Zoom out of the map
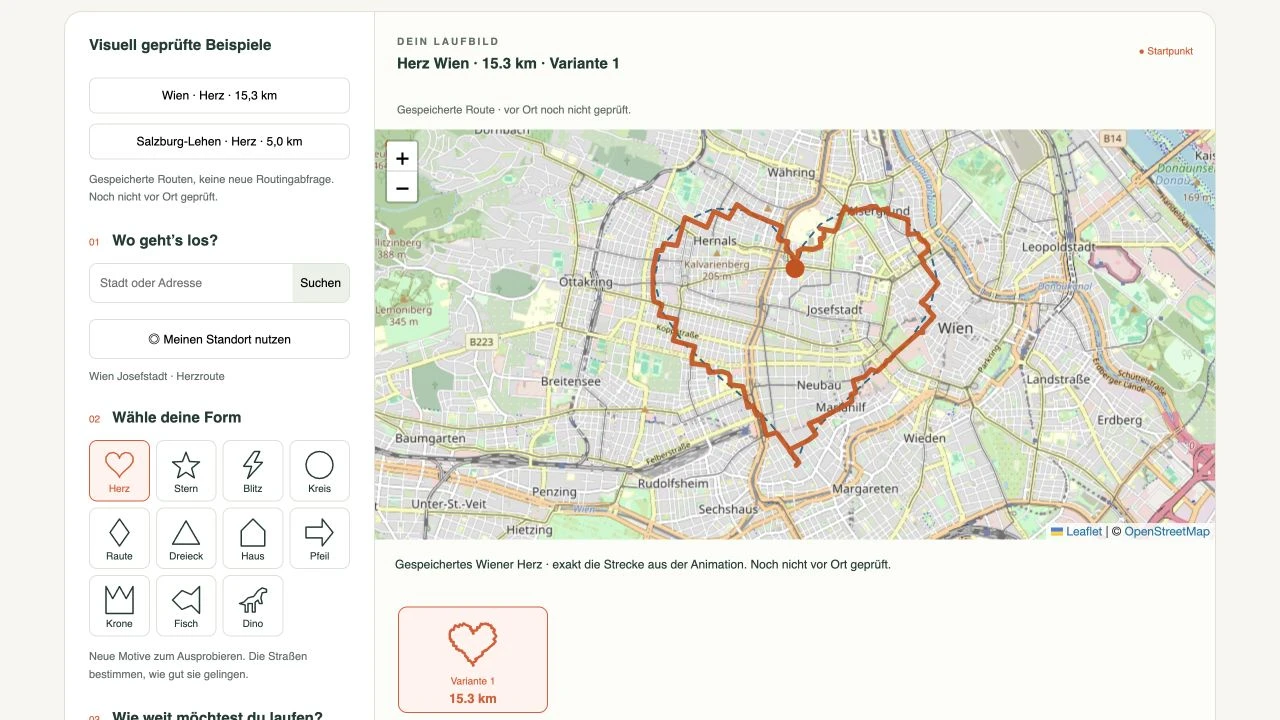1280x720 pixels. (x=402, y=188)
